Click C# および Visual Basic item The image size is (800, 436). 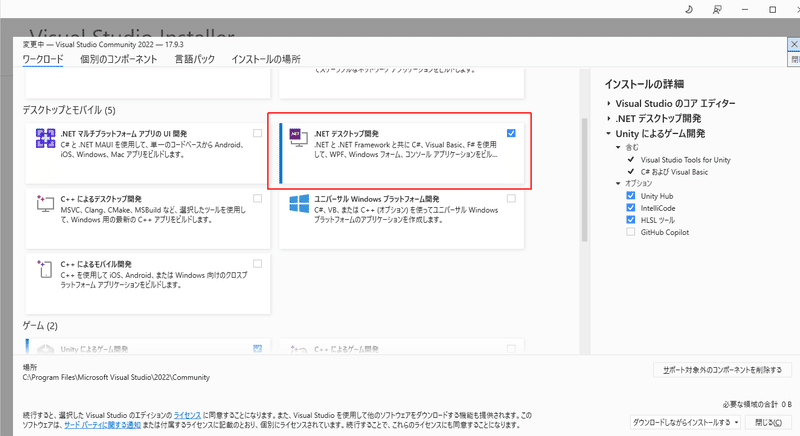pyautogui.click(x=674, y=172)
